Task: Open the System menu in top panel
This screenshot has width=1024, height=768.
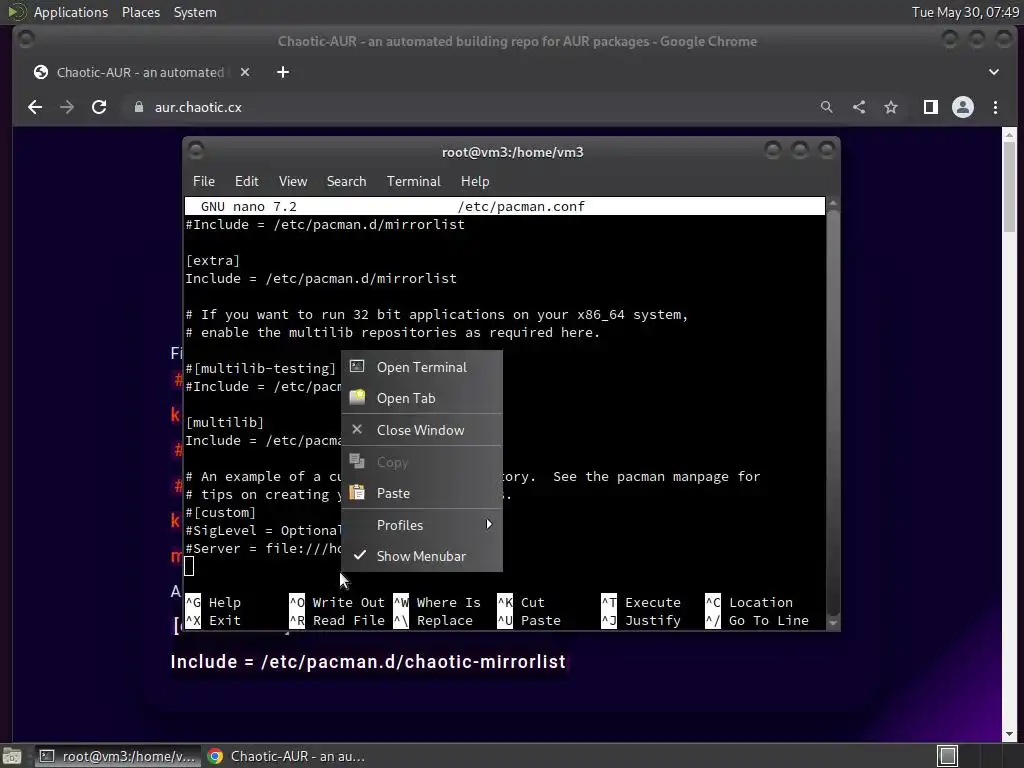Action: click(x=195, y=12)
